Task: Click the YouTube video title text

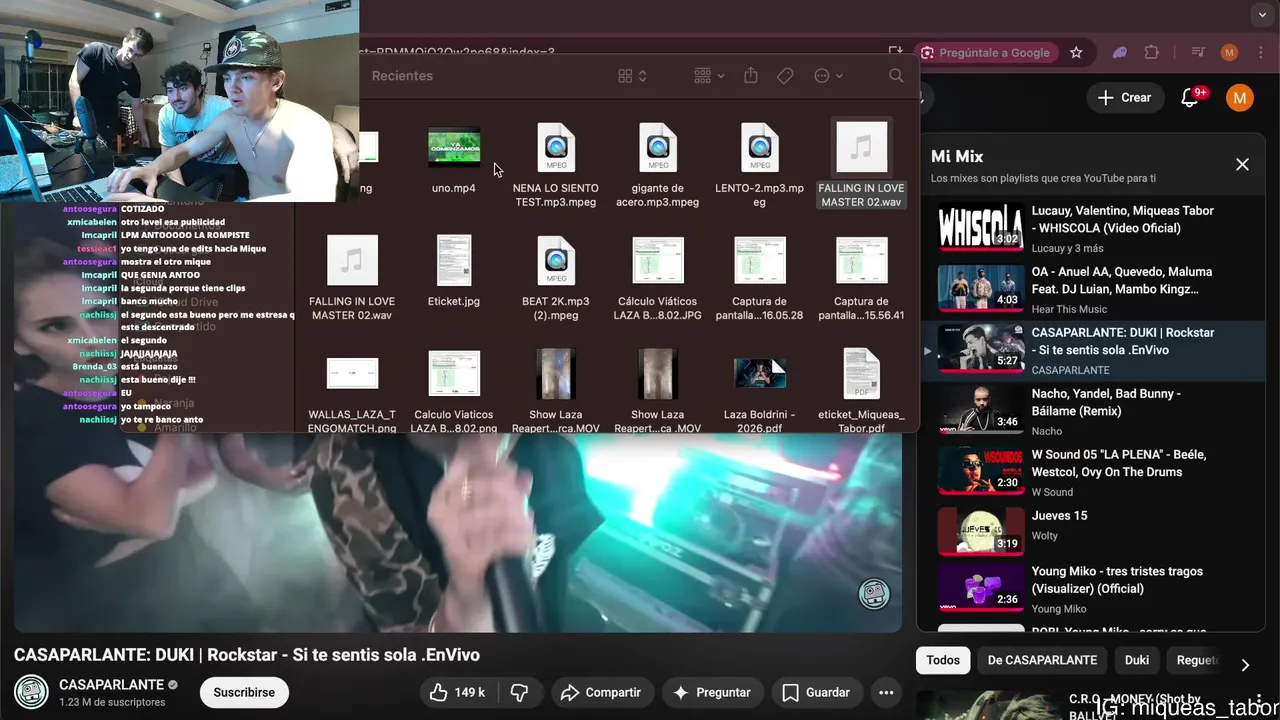Action: coord(247,655)
